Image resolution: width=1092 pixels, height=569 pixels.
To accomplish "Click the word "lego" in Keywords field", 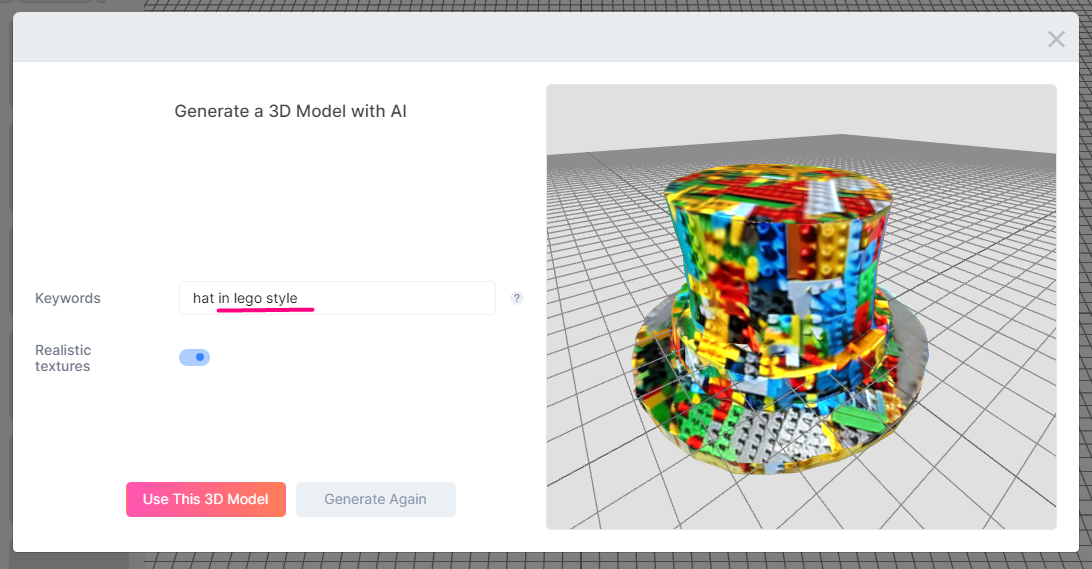I will [247, 298].
